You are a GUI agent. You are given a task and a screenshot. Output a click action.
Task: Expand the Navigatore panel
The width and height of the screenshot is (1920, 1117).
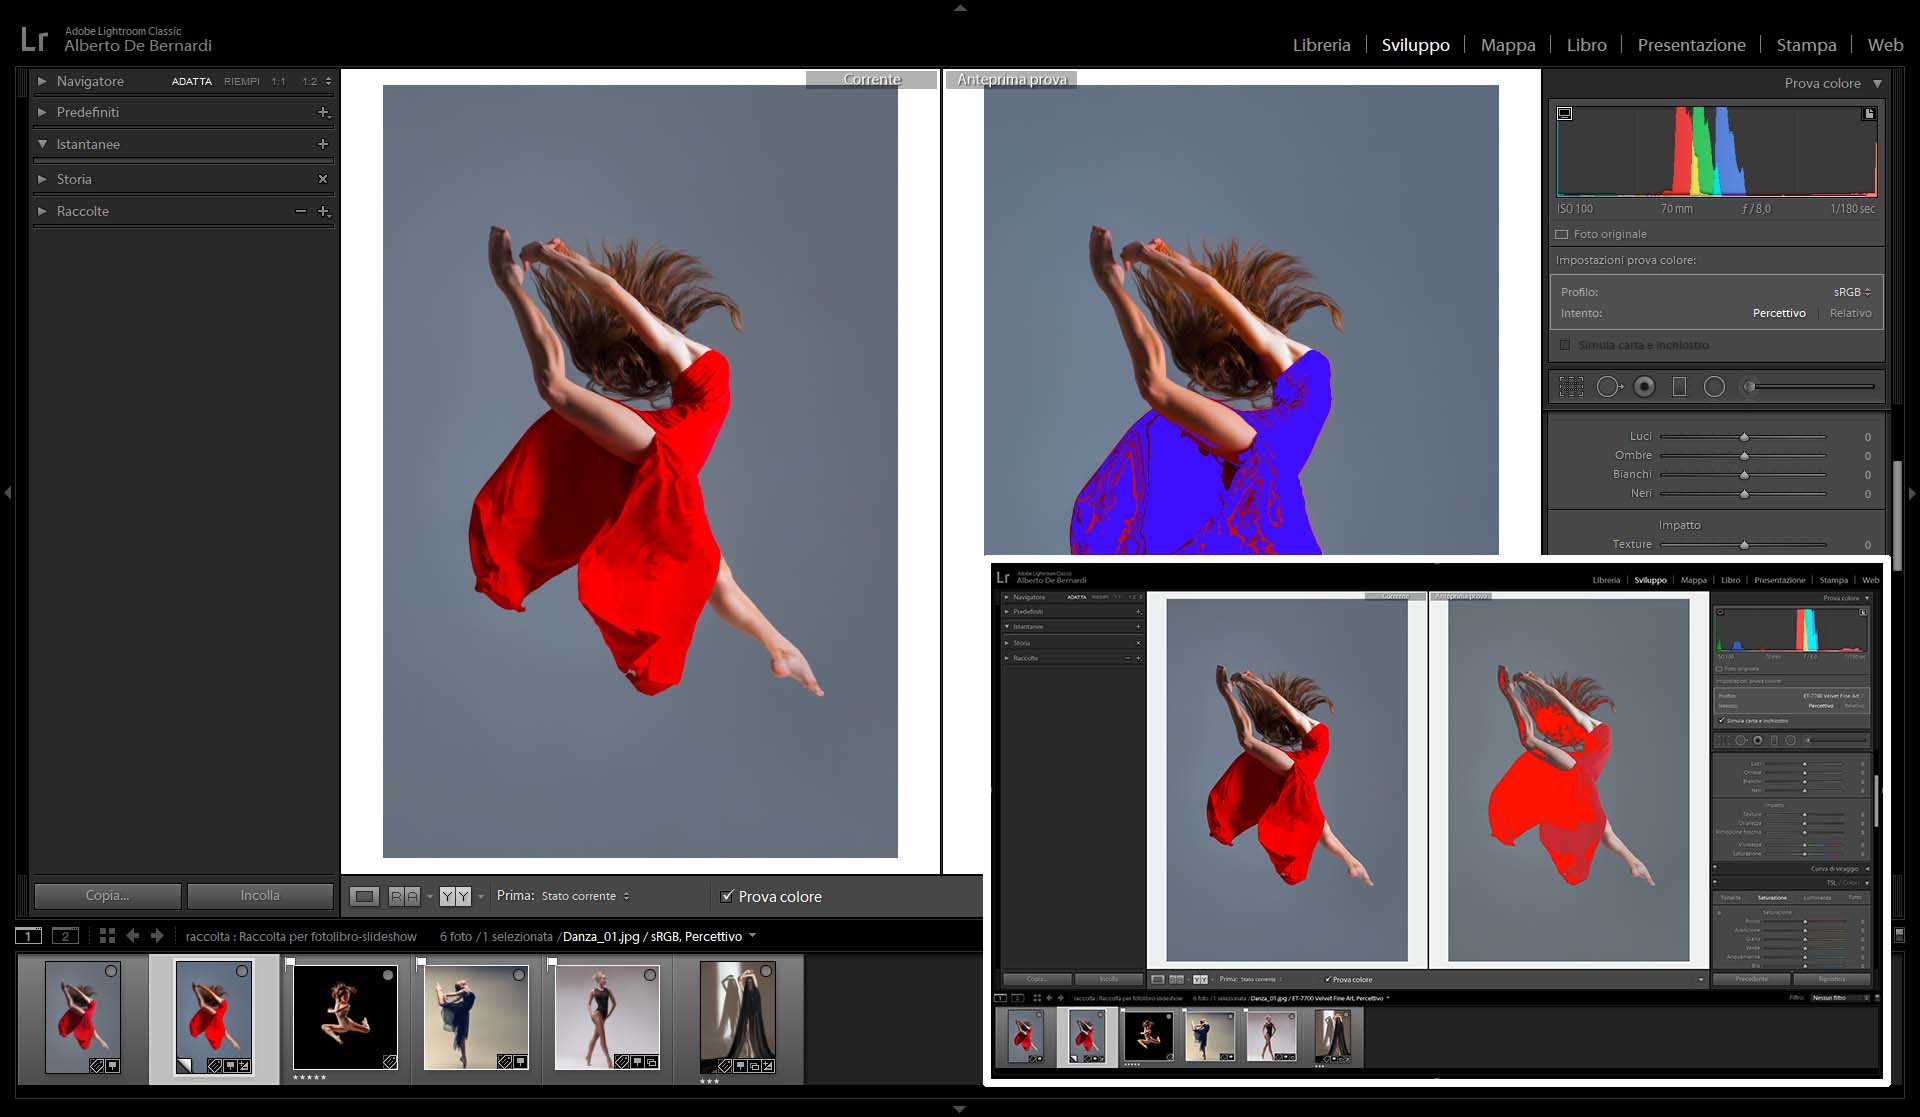[42, 81]
